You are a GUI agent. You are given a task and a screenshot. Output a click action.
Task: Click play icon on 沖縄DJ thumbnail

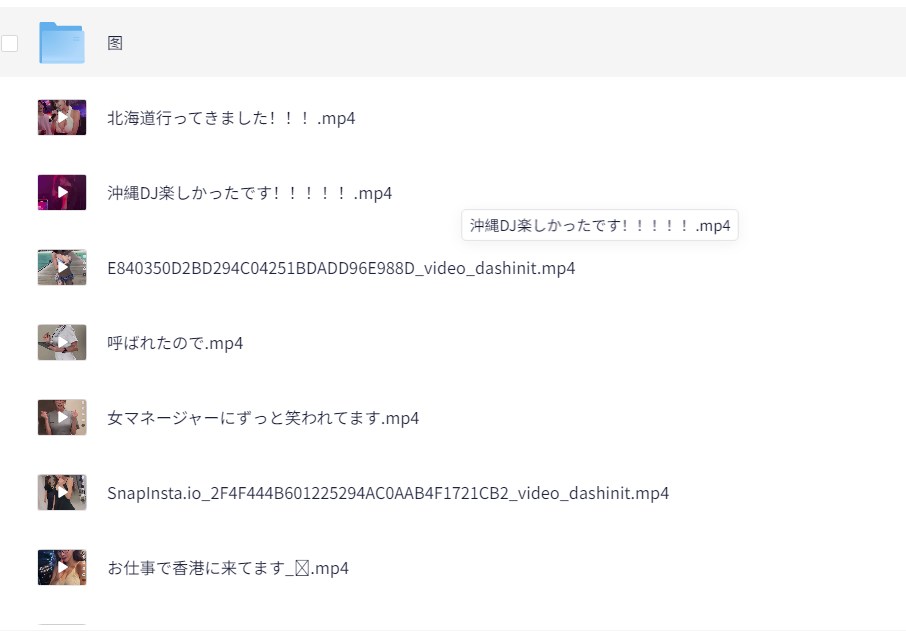point(62,192)
